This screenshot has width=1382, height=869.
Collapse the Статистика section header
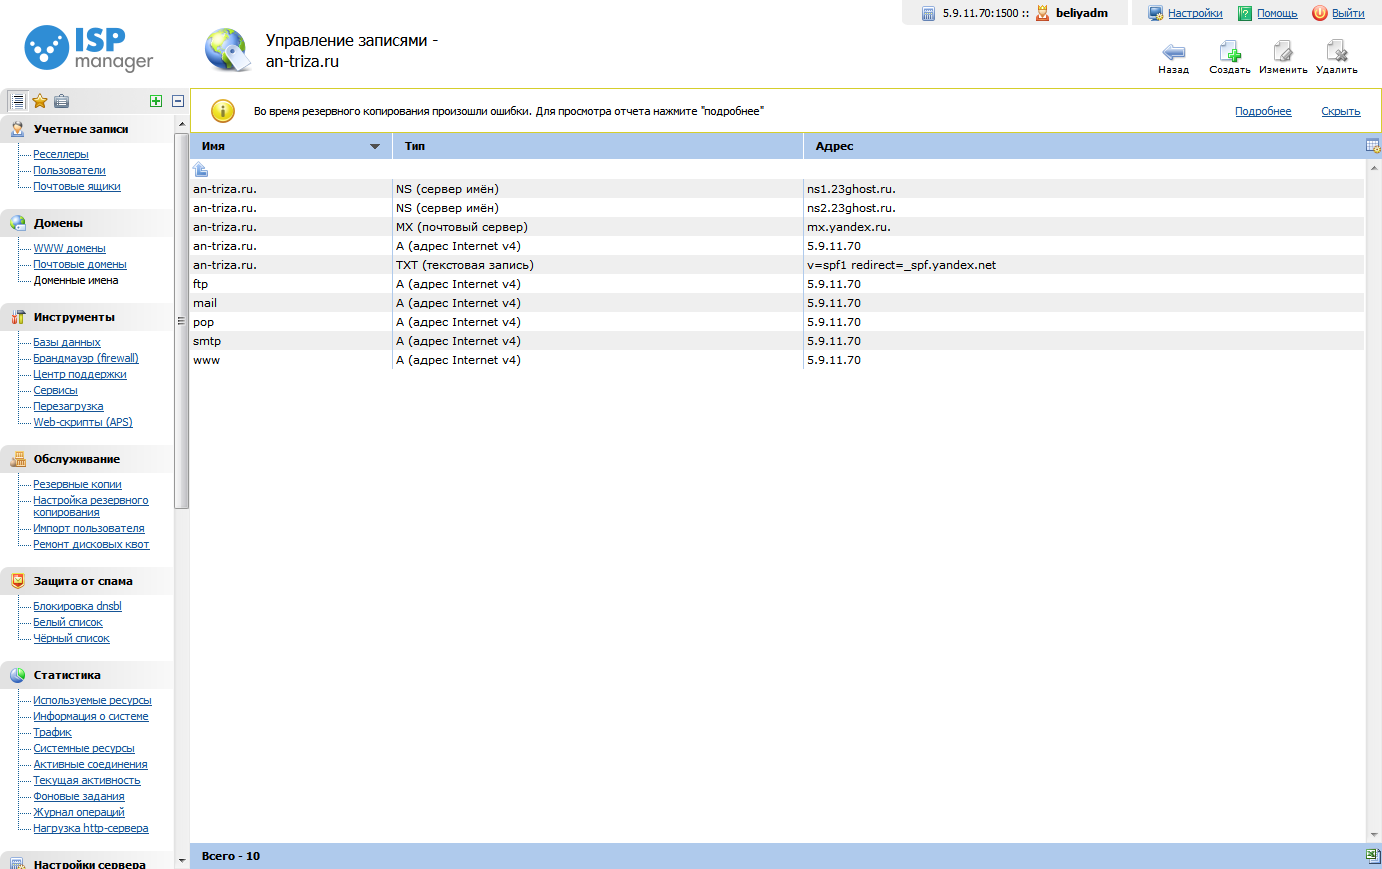[87, 675]
